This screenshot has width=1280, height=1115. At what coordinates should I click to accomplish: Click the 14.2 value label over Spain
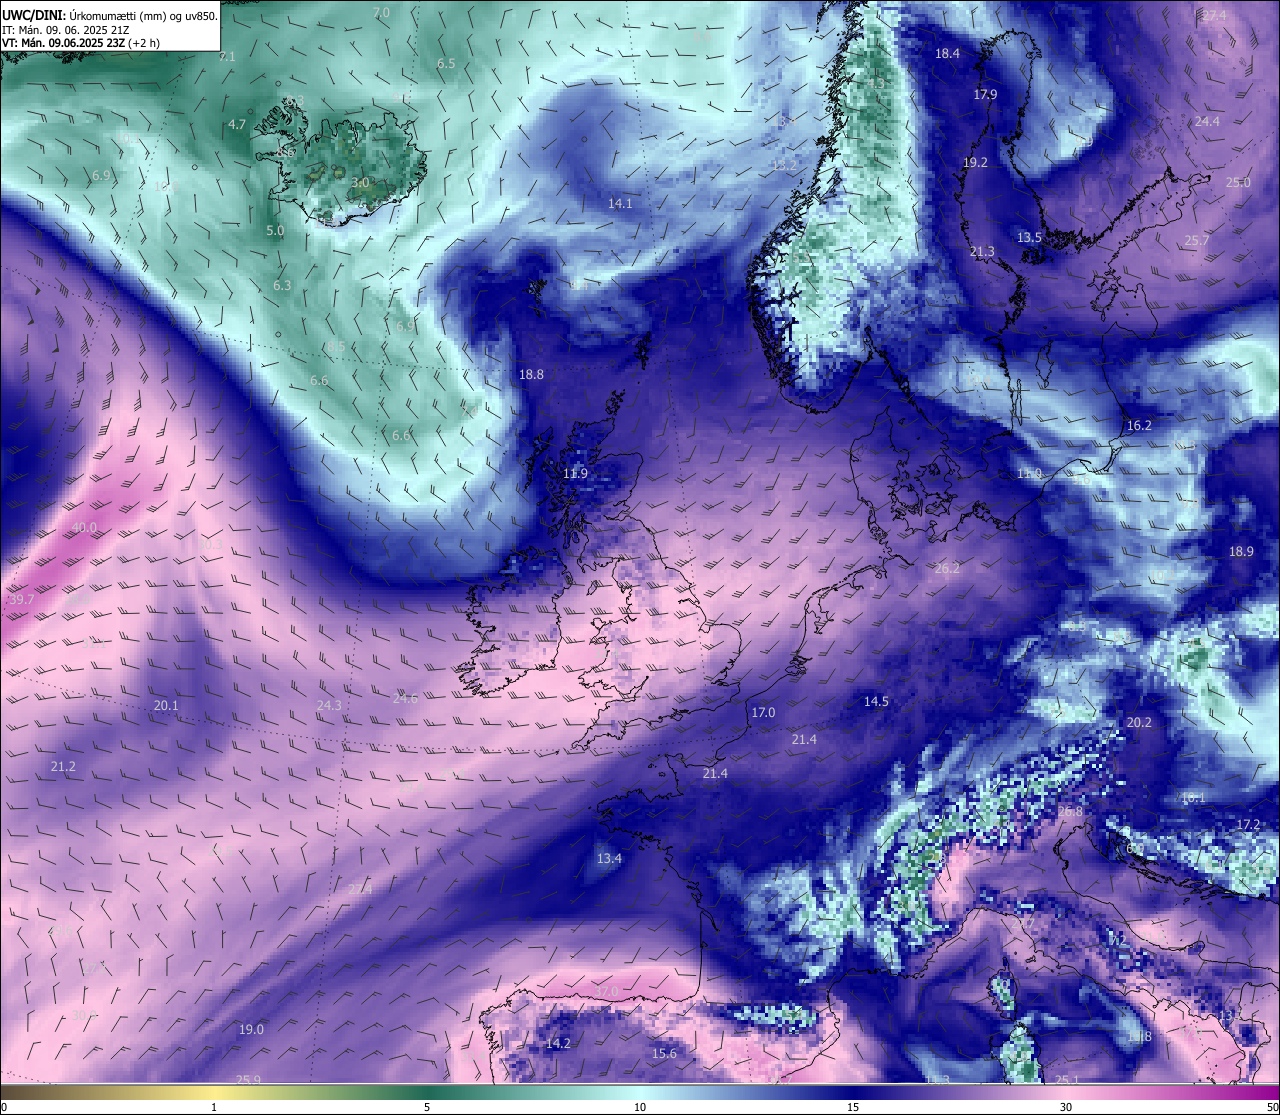pyautogui.click(x=558, y=1044)
